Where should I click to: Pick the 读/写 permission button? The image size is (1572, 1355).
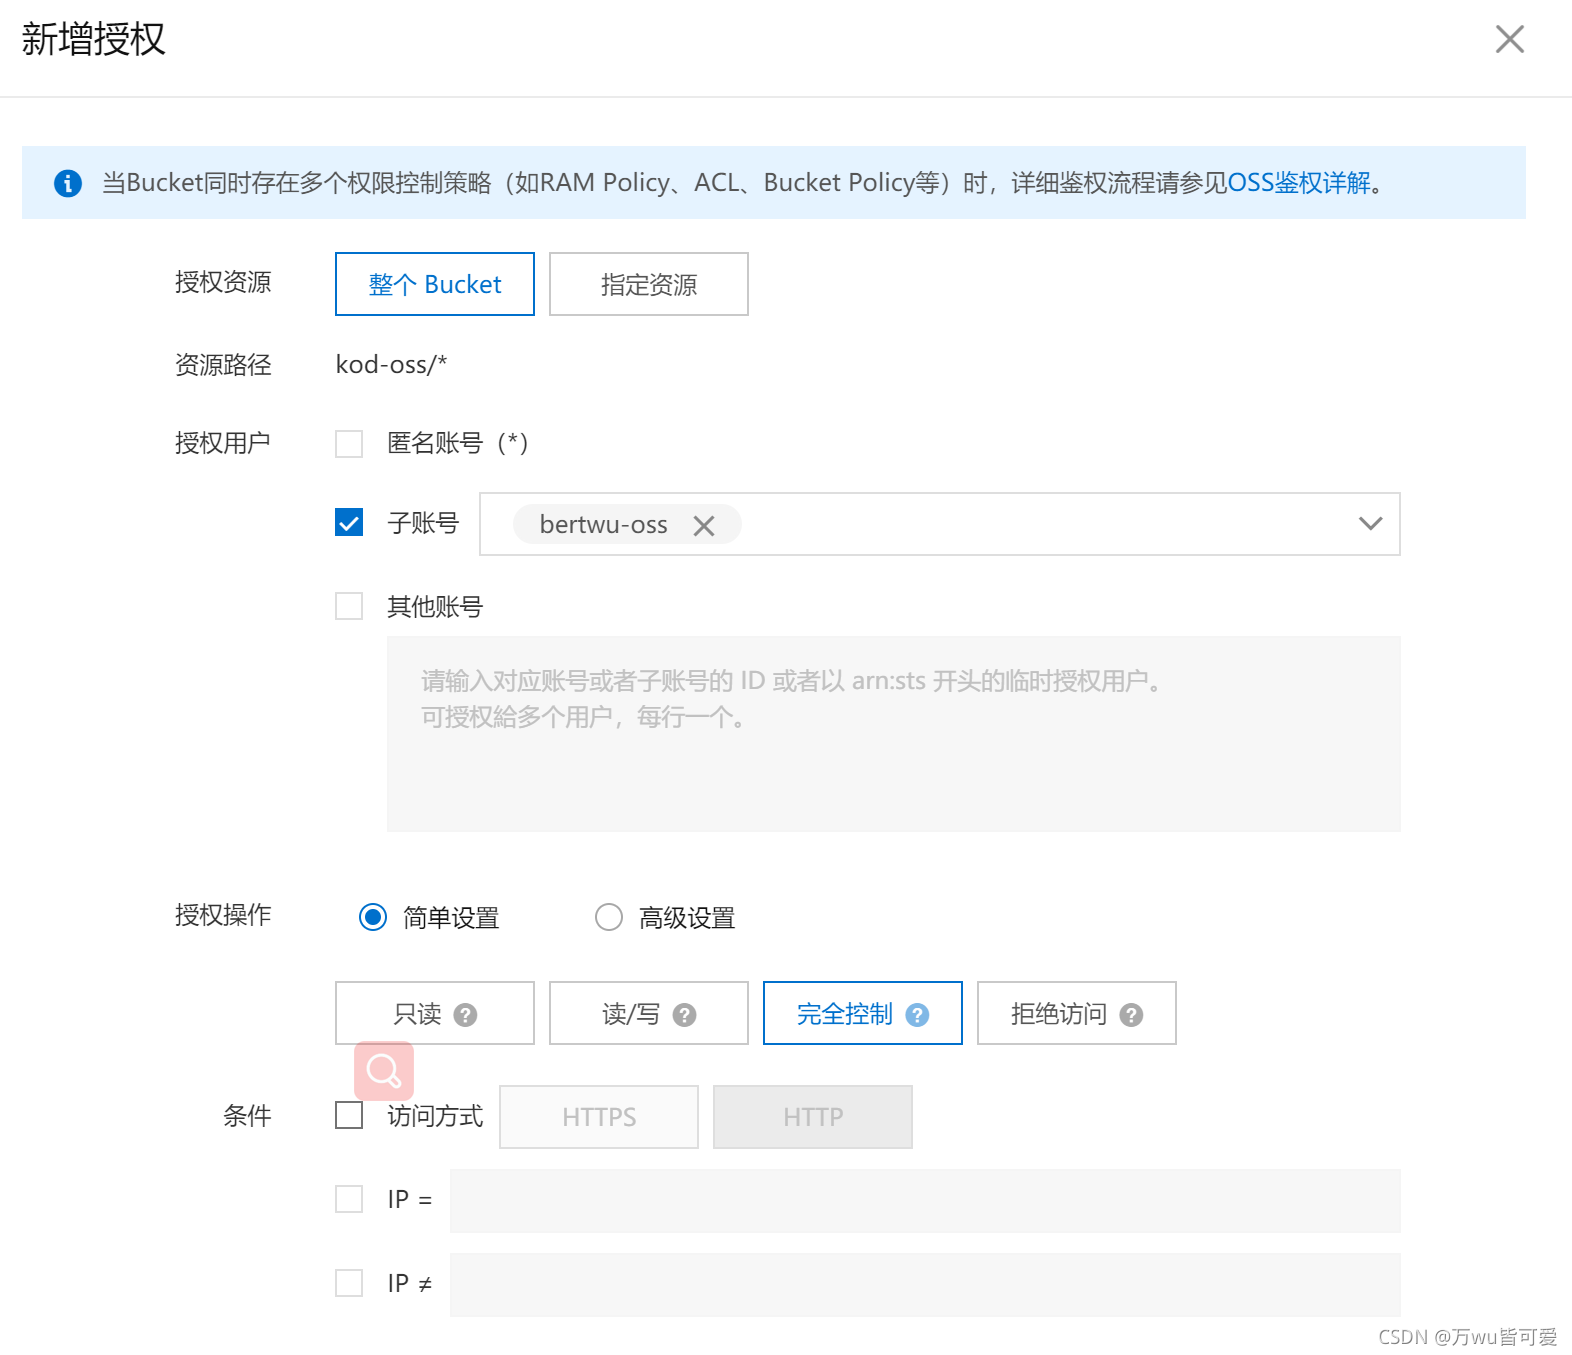649,1013
